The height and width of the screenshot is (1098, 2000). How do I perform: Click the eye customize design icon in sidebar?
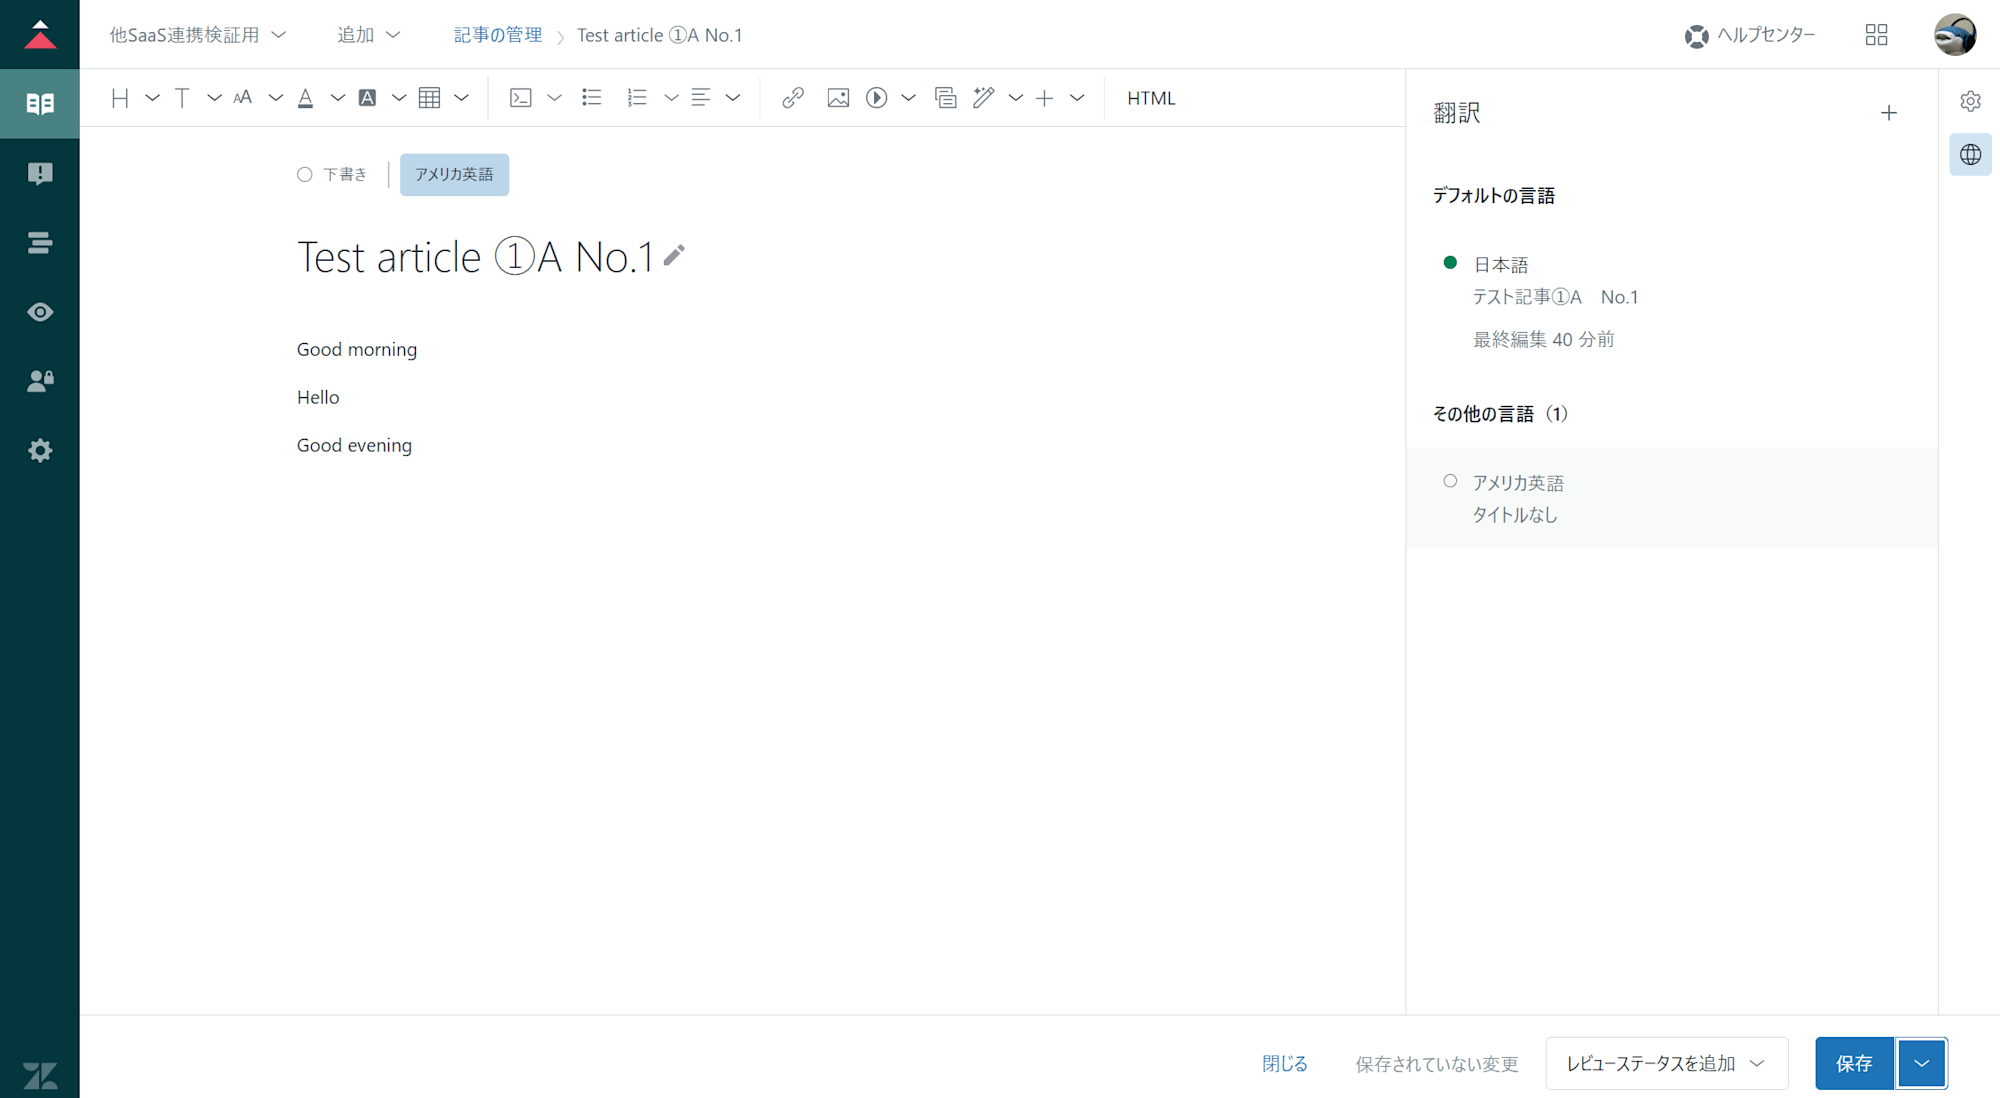point(40,312)
